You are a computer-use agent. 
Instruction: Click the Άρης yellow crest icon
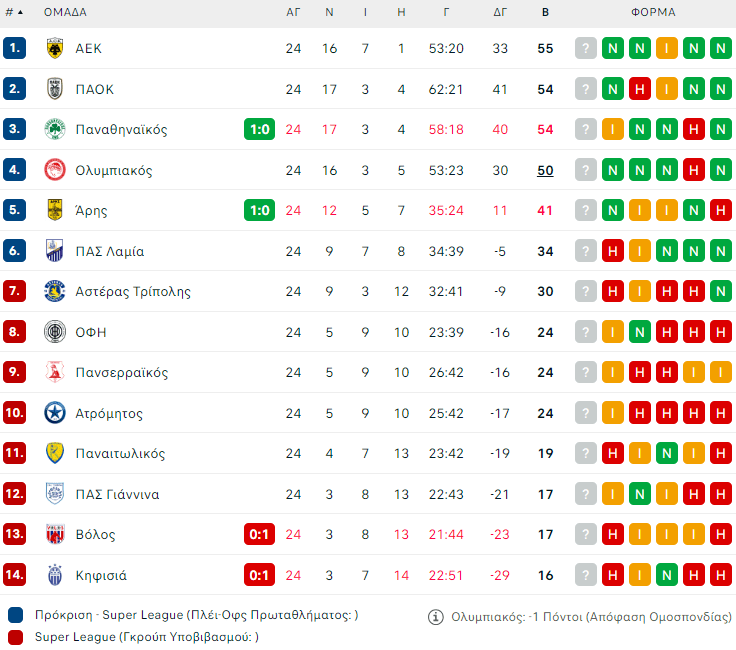pyautogui.click(x=55, y=211)
